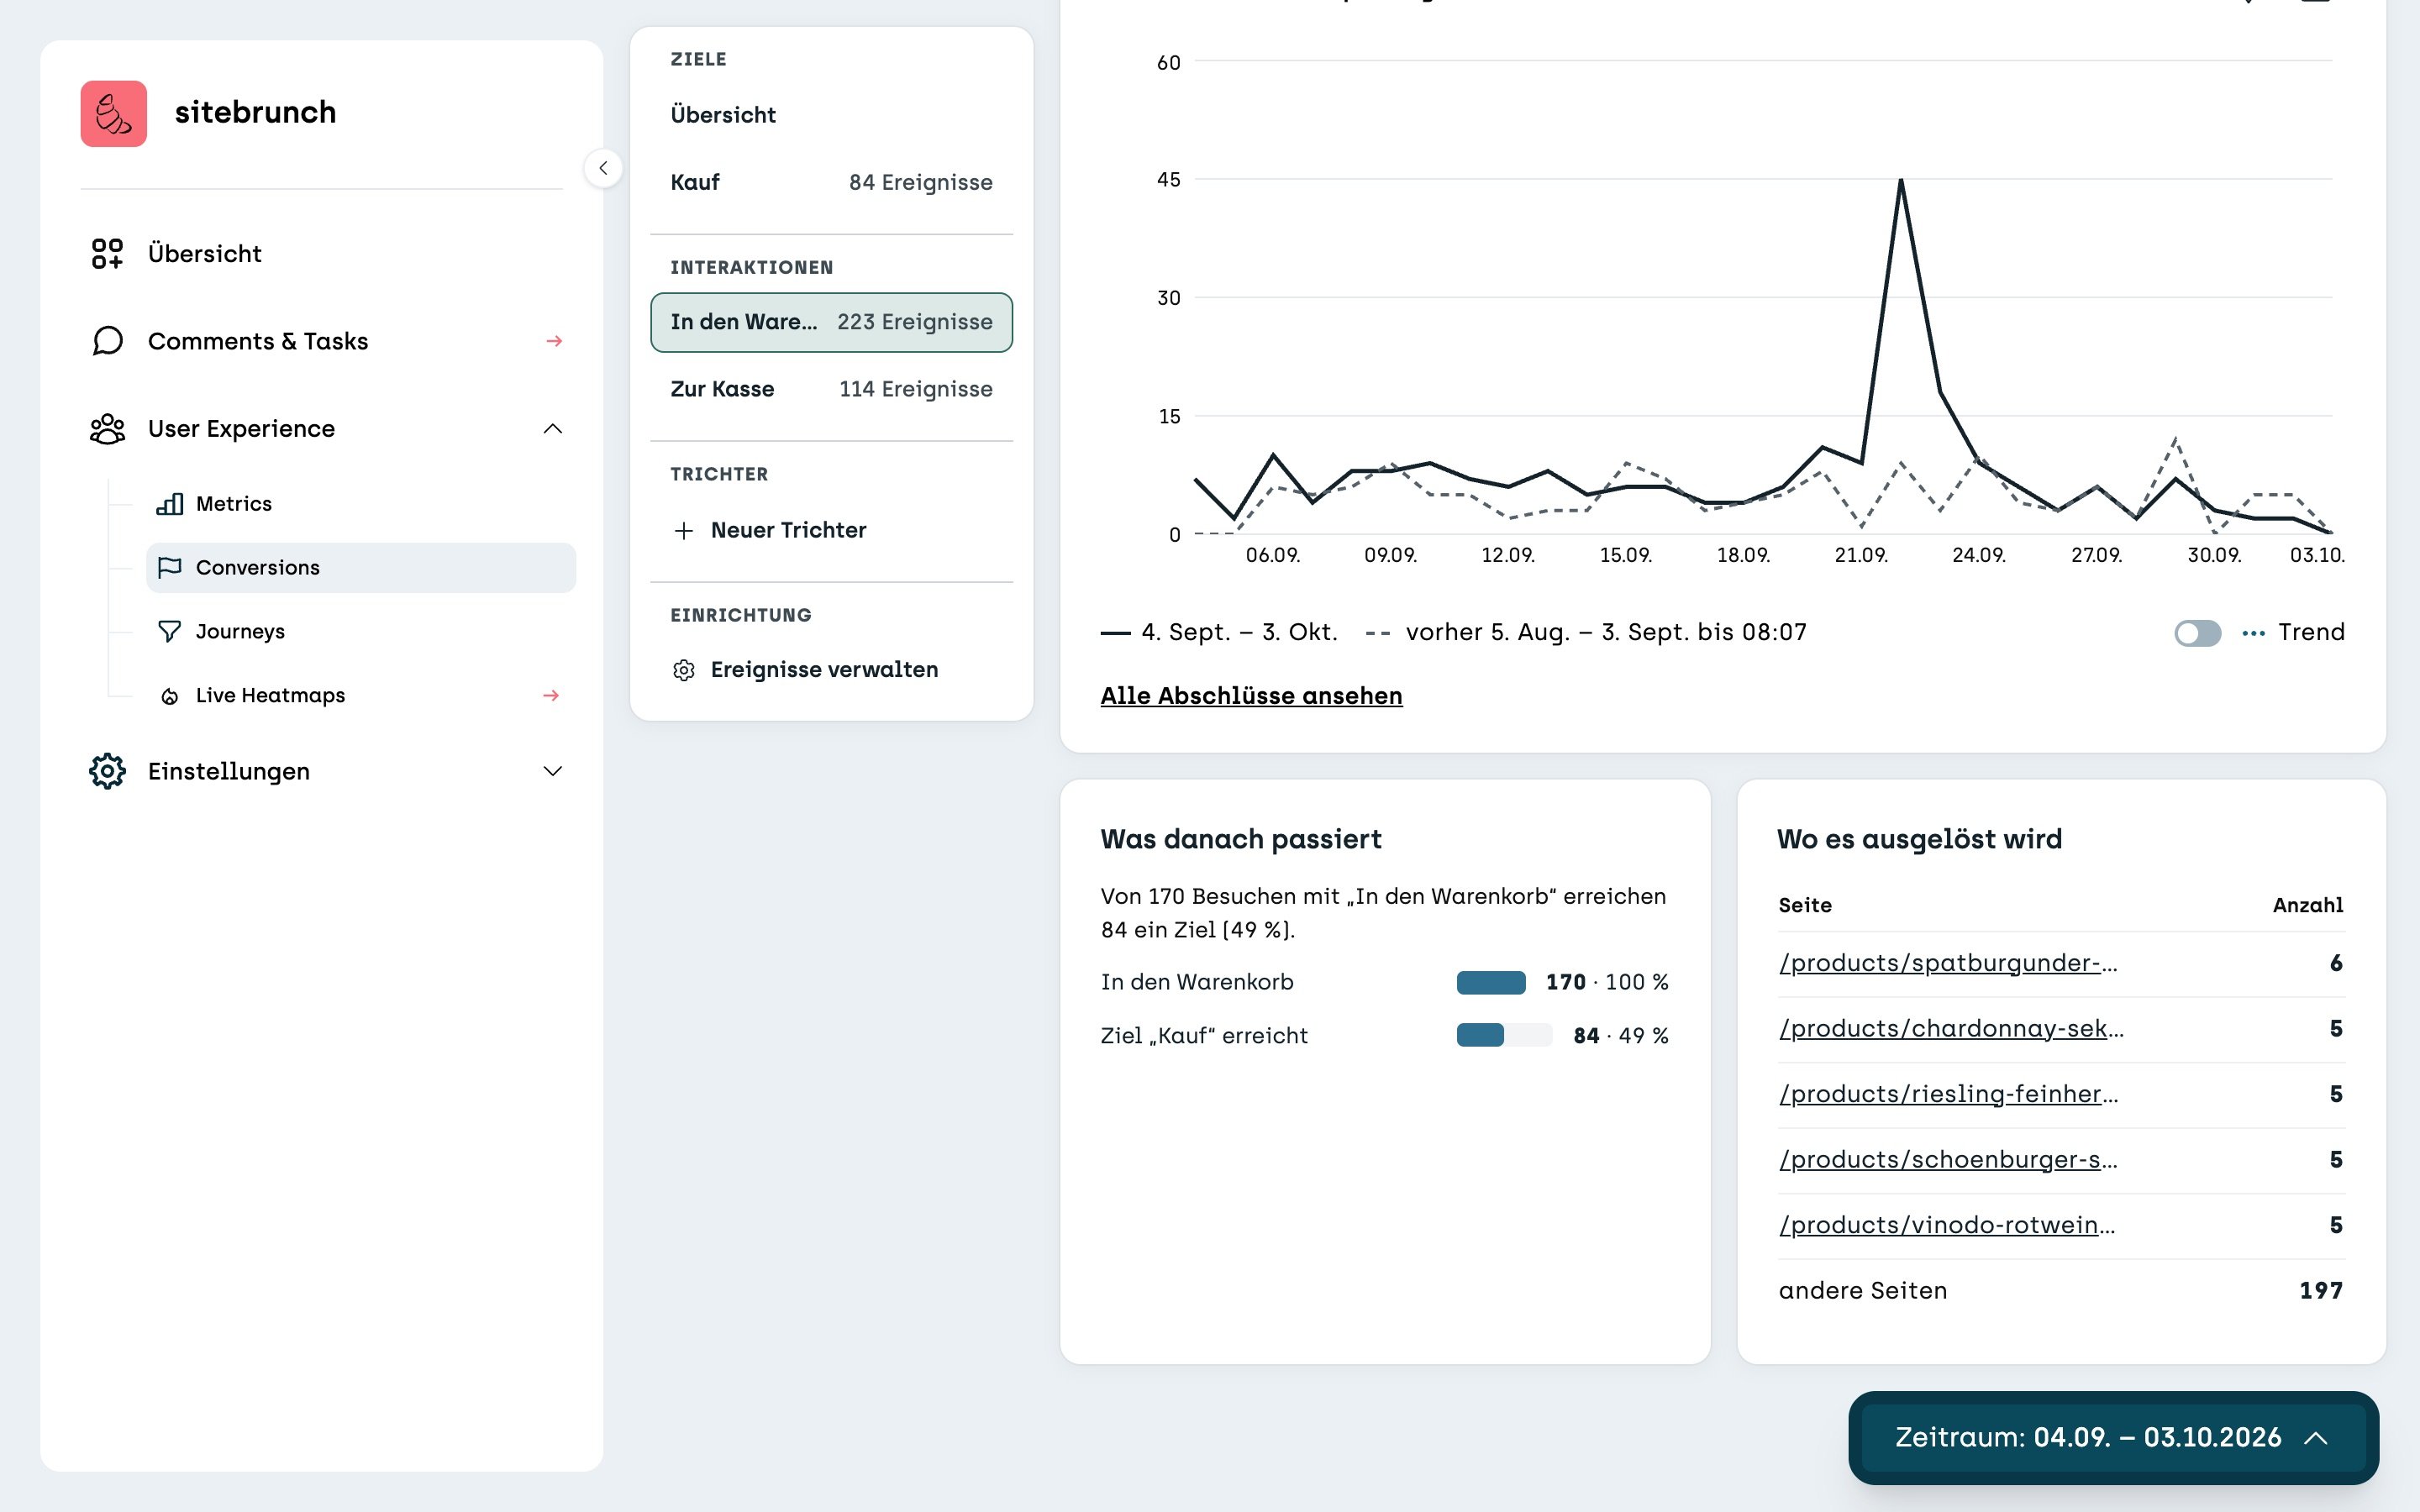The image size is (2420, 1512).
Task: Click the Einstellungen gear icon
Action: coord(107,771)
